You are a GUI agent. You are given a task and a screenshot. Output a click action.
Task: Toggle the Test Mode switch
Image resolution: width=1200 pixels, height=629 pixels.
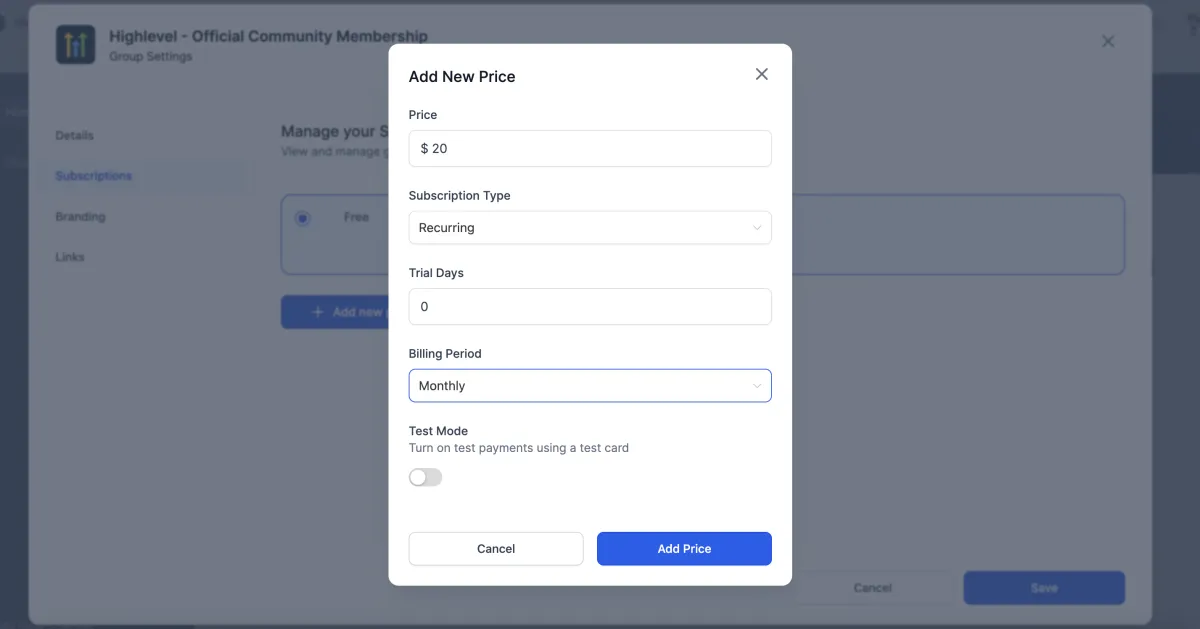click(x=425, y=478)
